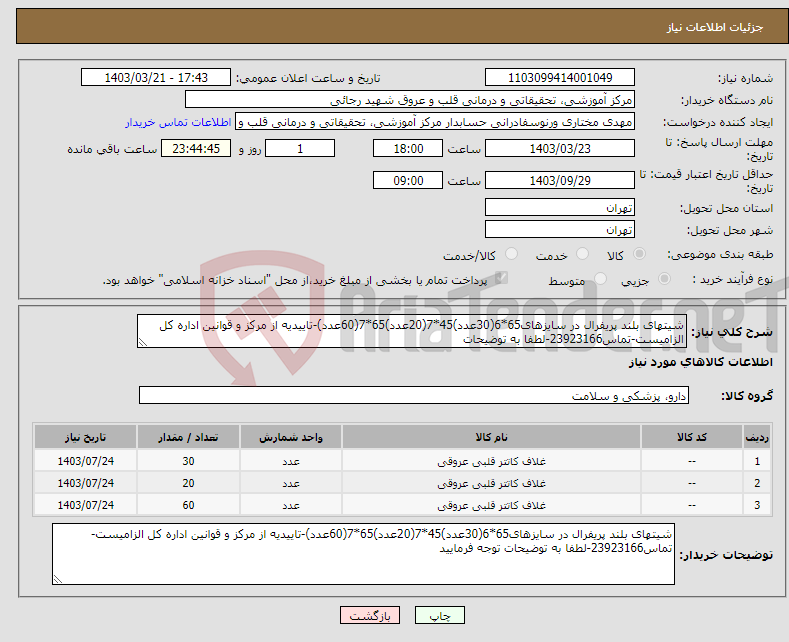Click the کد کالا column header

point(692,437)
